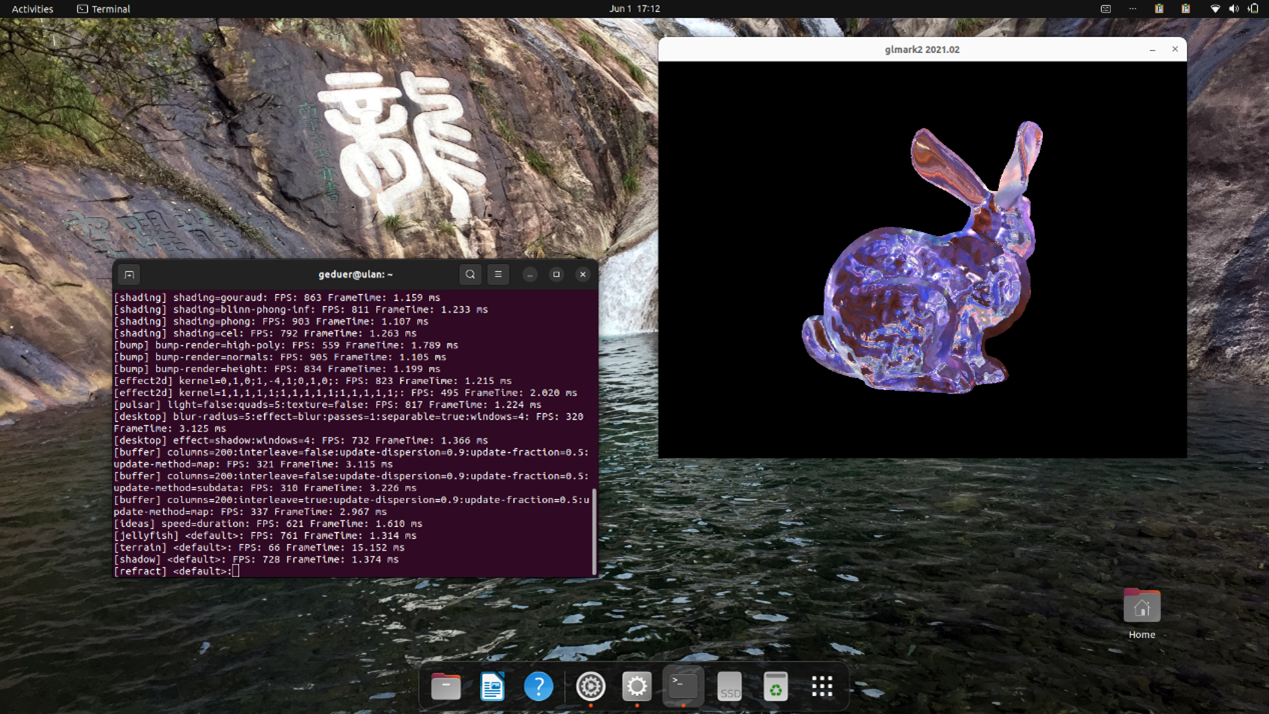The image size is (1269, 714).
Task: Open a new terminal tab
Action: point(129,274)
